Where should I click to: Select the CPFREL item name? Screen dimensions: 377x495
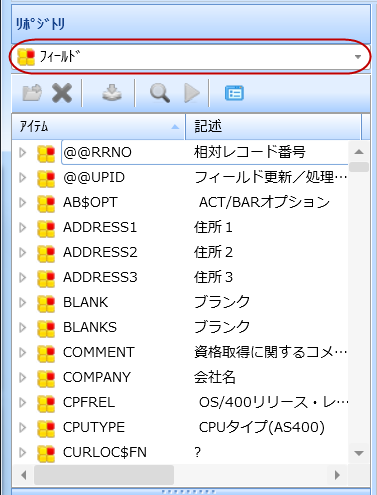[89, 402]
